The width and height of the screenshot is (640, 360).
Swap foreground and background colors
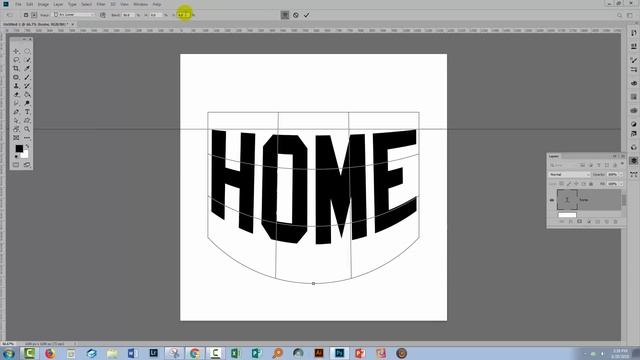[x=27, y=146]
